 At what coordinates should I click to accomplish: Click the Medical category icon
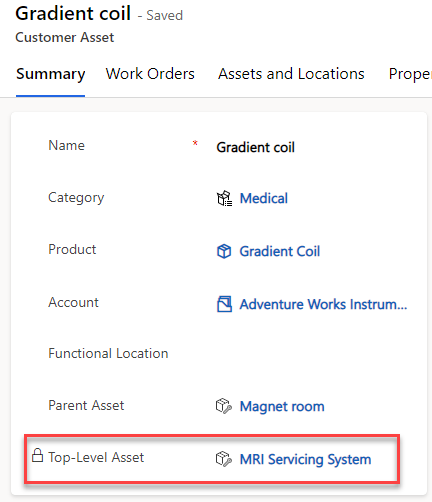[224, 198]
